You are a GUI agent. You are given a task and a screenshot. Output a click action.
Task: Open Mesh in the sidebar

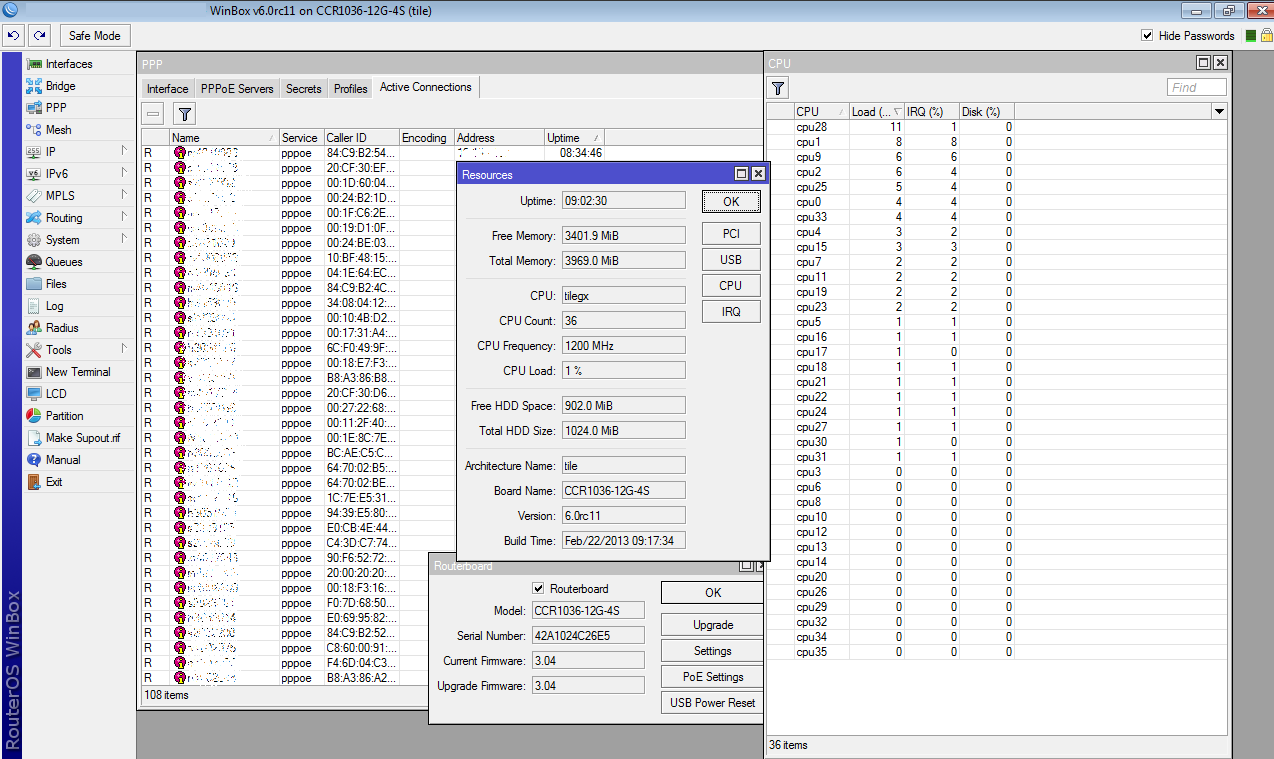coord(58,130)
